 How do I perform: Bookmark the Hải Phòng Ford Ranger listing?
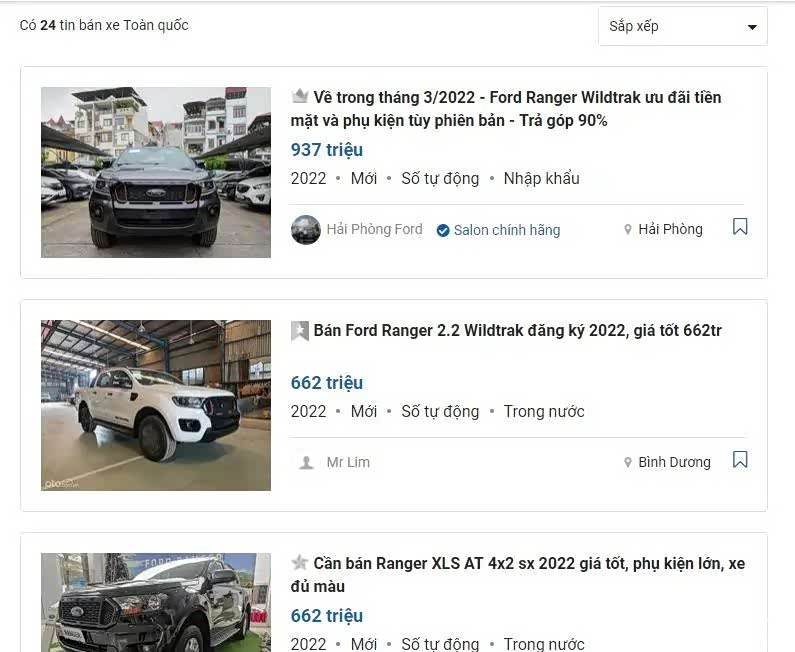click(740, 227)
